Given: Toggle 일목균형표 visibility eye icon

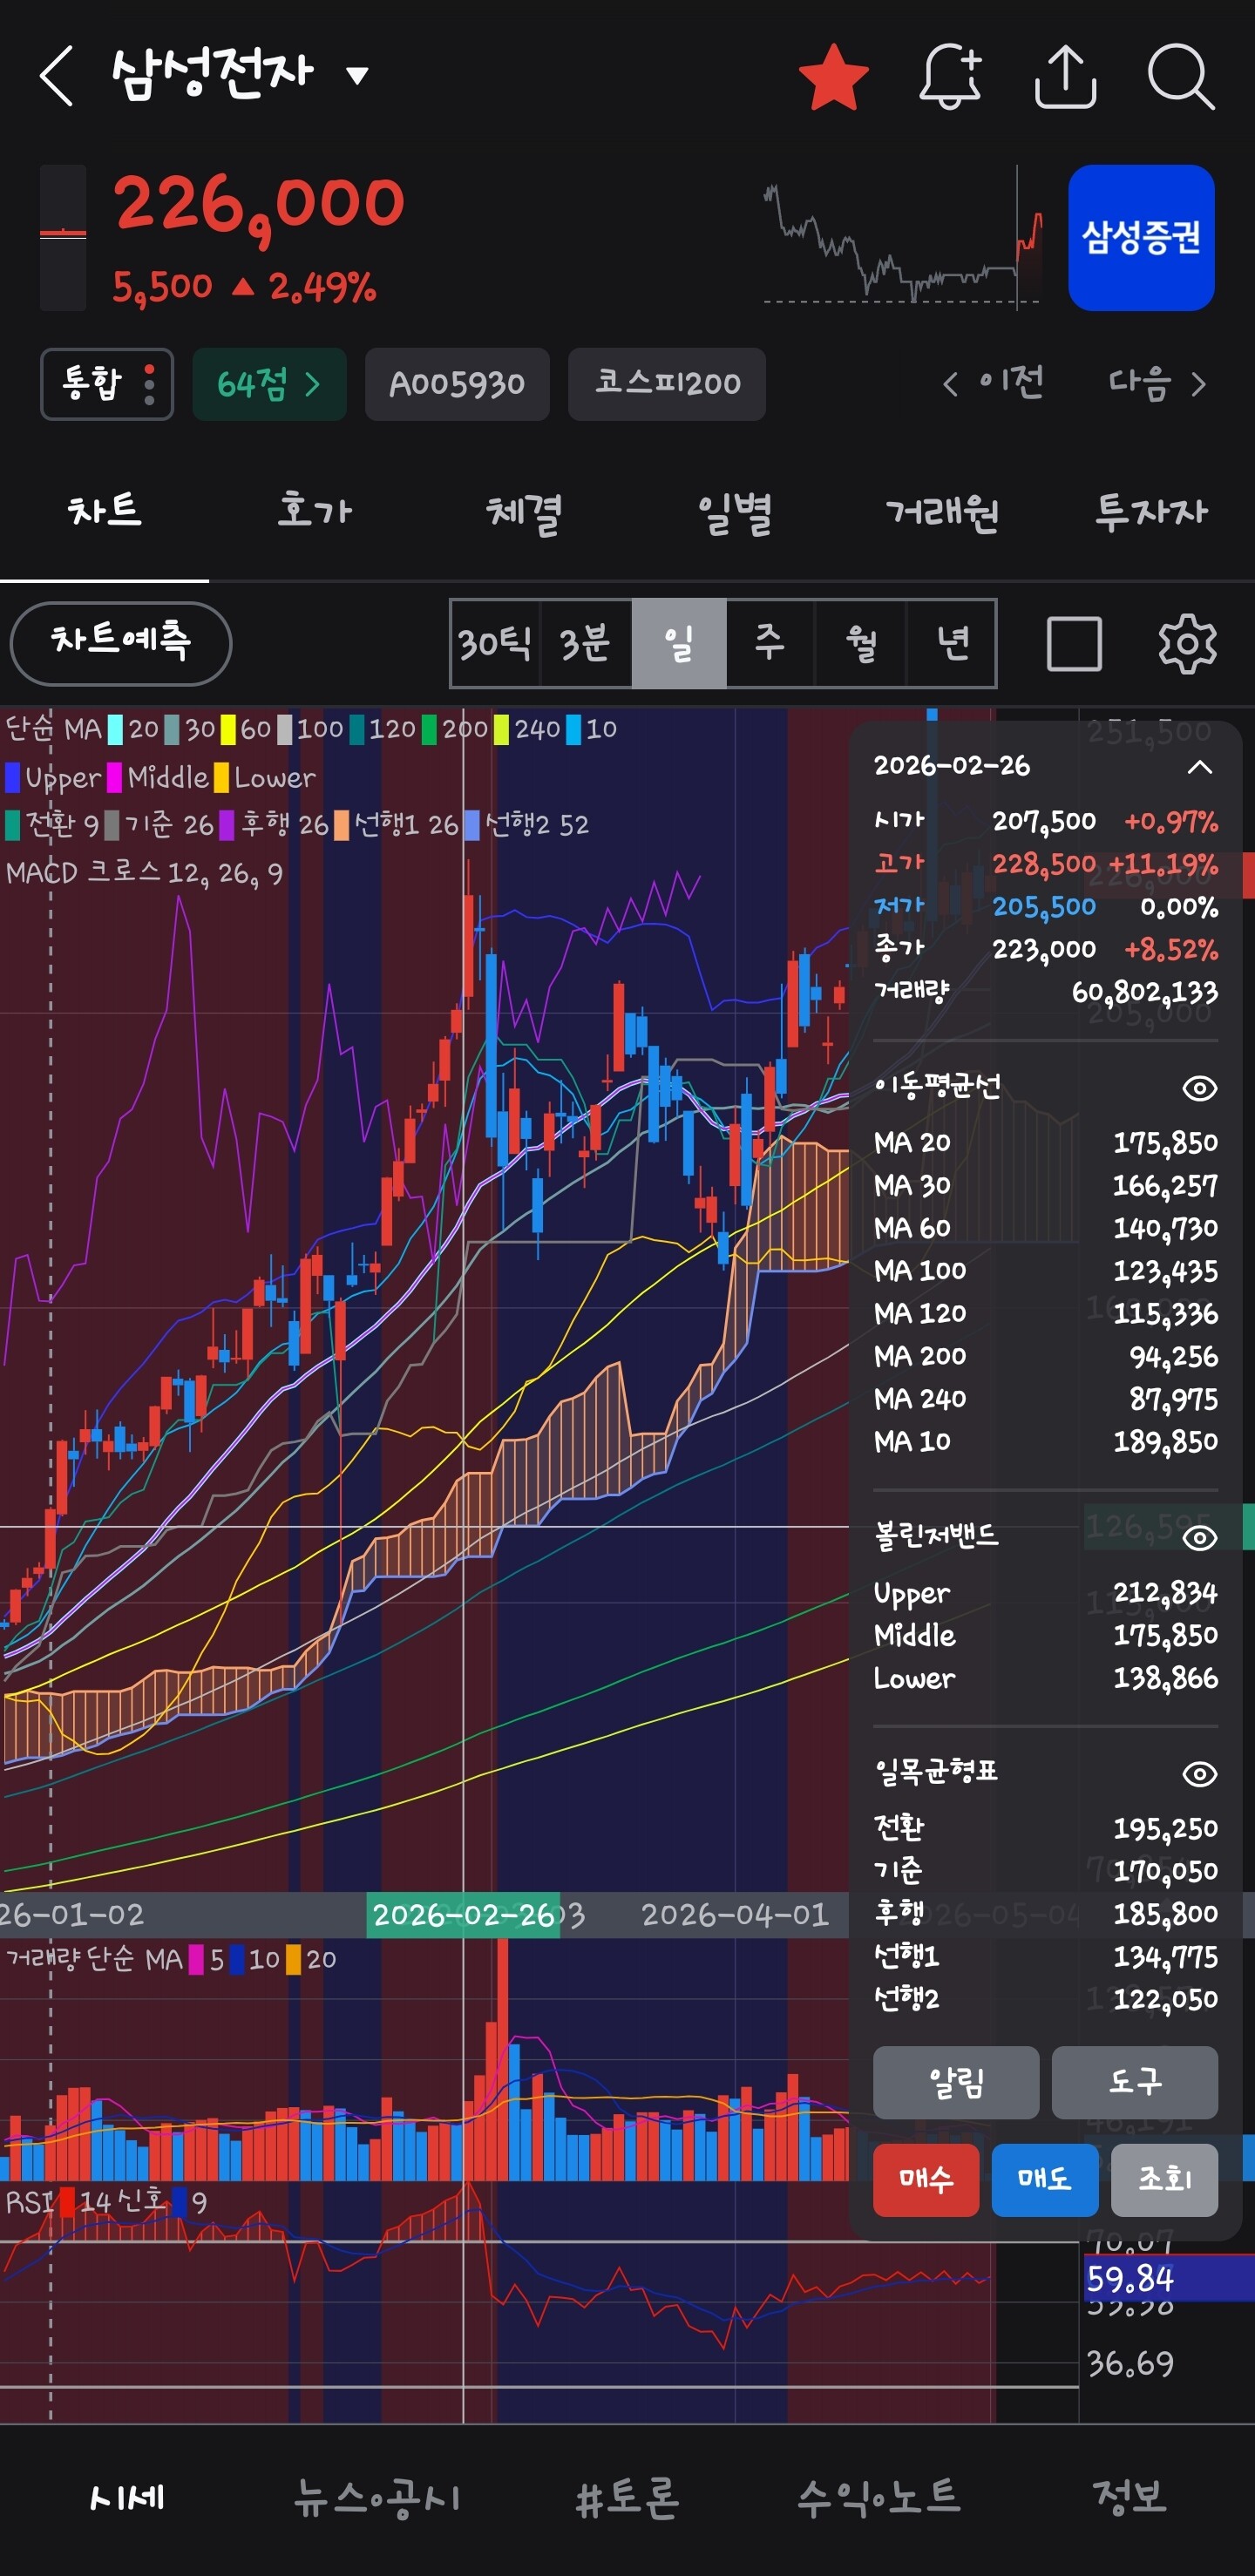Looking at the screenshot, I should [1199, 1774].
